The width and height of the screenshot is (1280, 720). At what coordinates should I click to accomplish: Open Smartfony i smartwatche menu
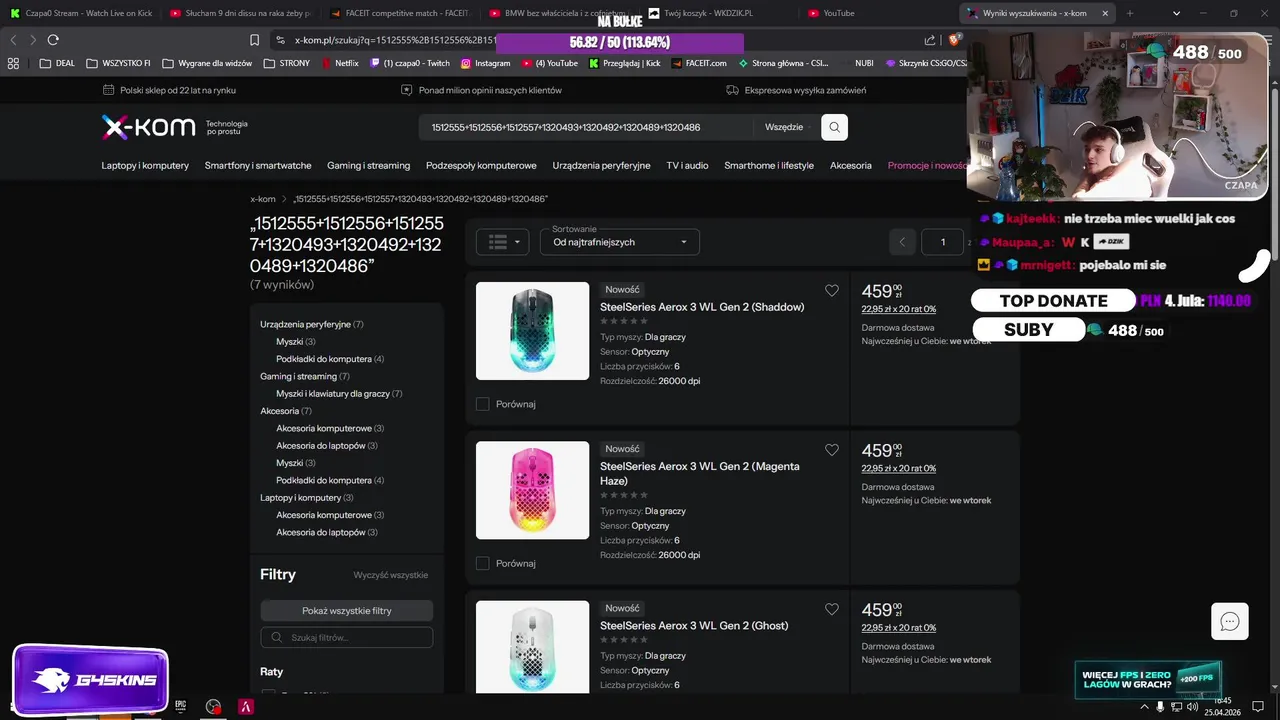click(x=258, y=165)
